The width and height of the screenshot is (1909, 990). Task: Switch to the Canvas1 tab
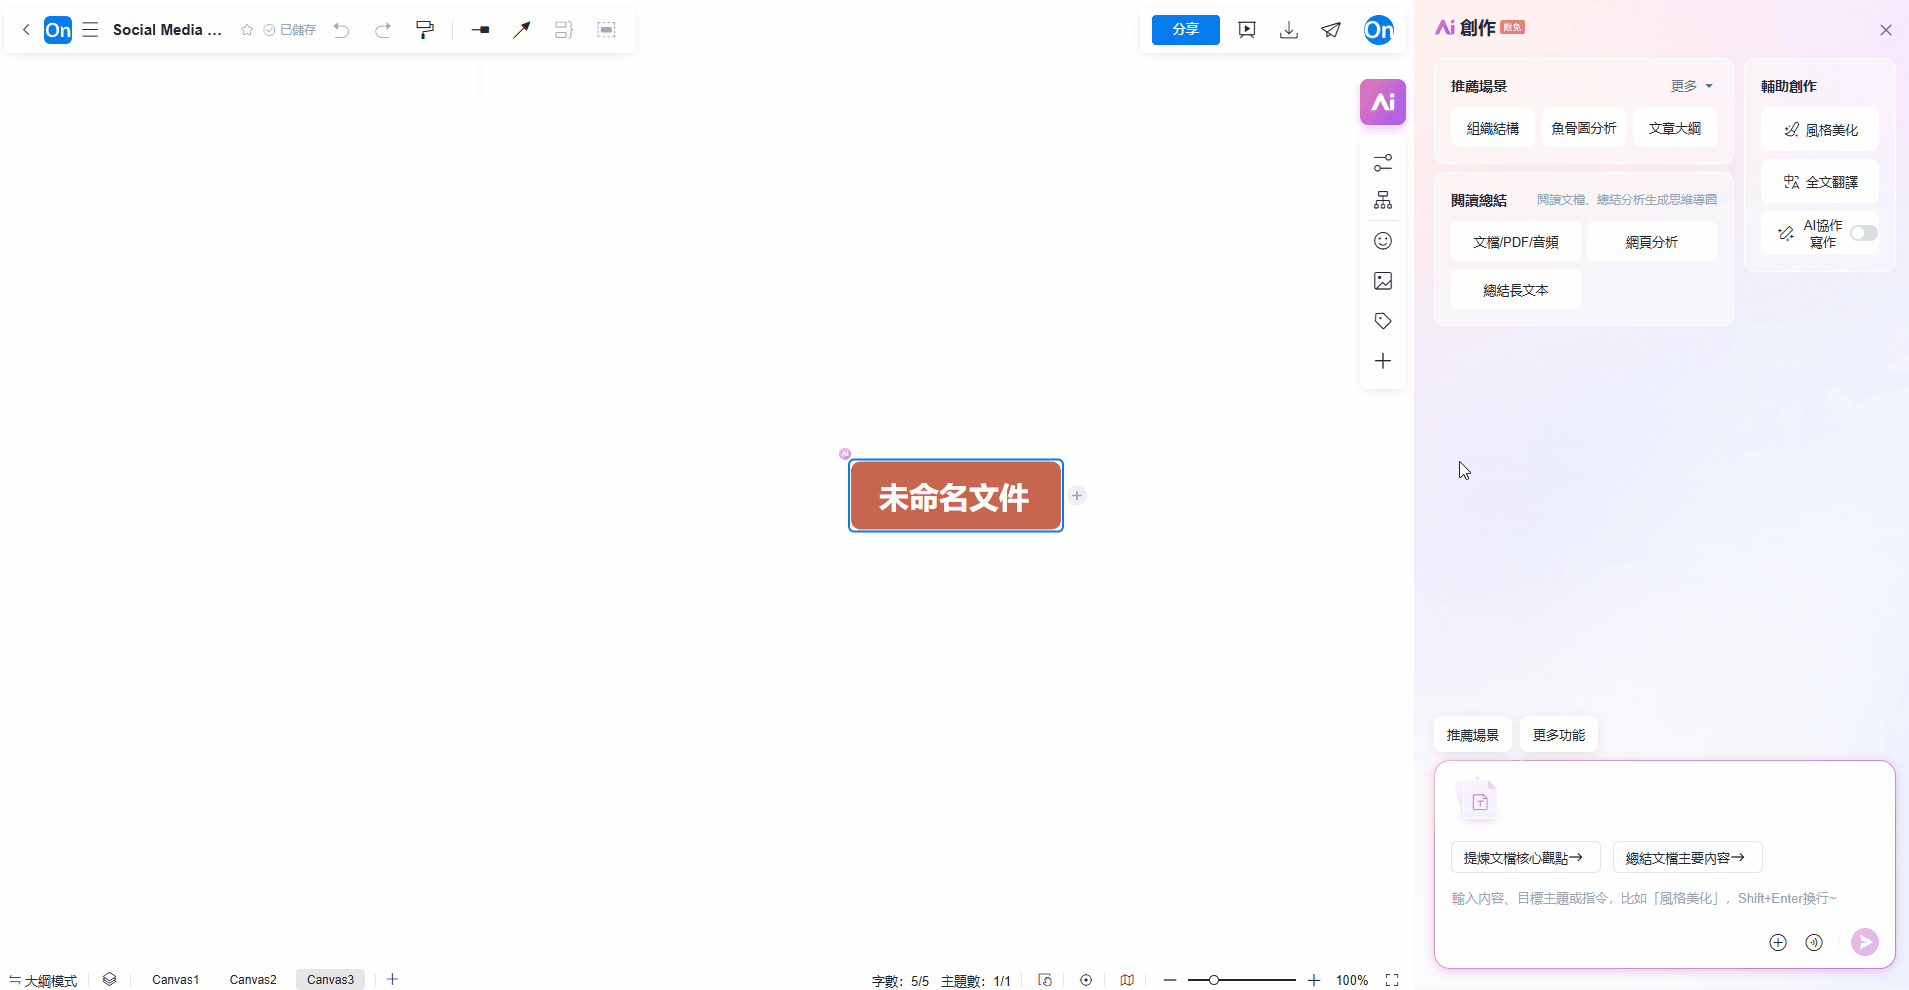coord(175,980)
